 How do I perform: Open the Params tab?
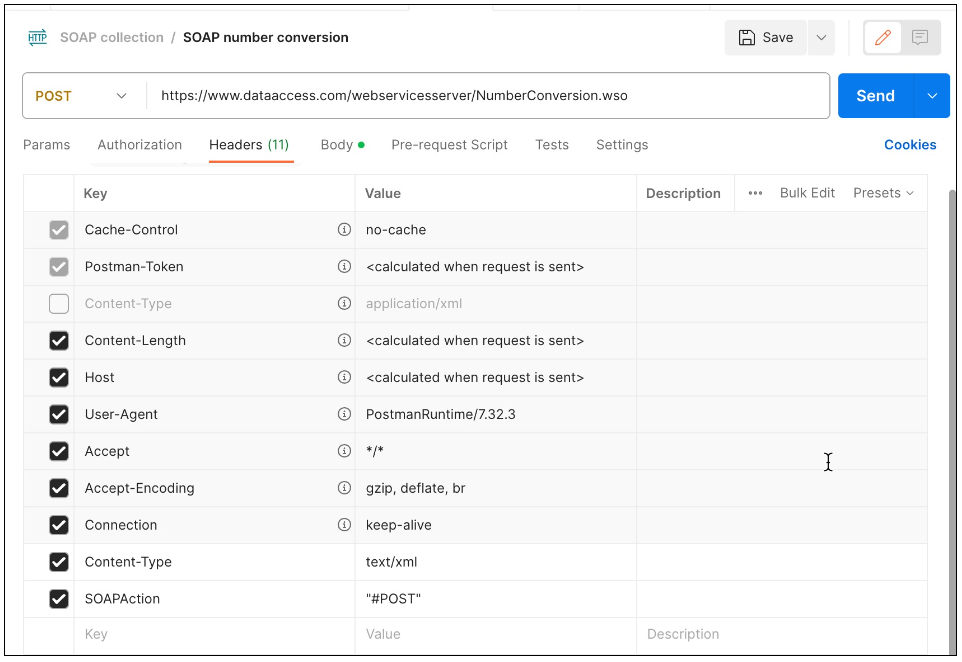coord(47,145)
